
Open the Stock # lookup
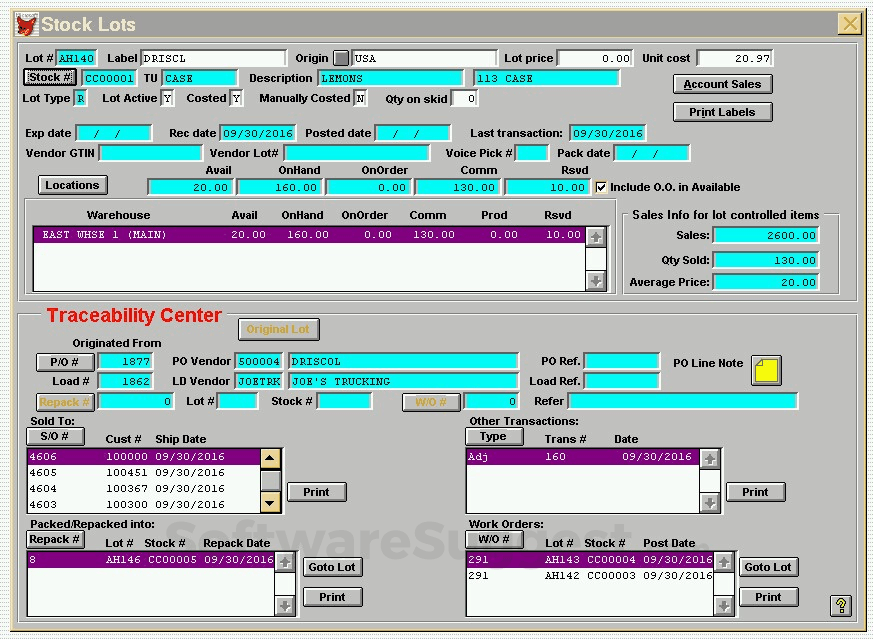(x=49, y=77)
